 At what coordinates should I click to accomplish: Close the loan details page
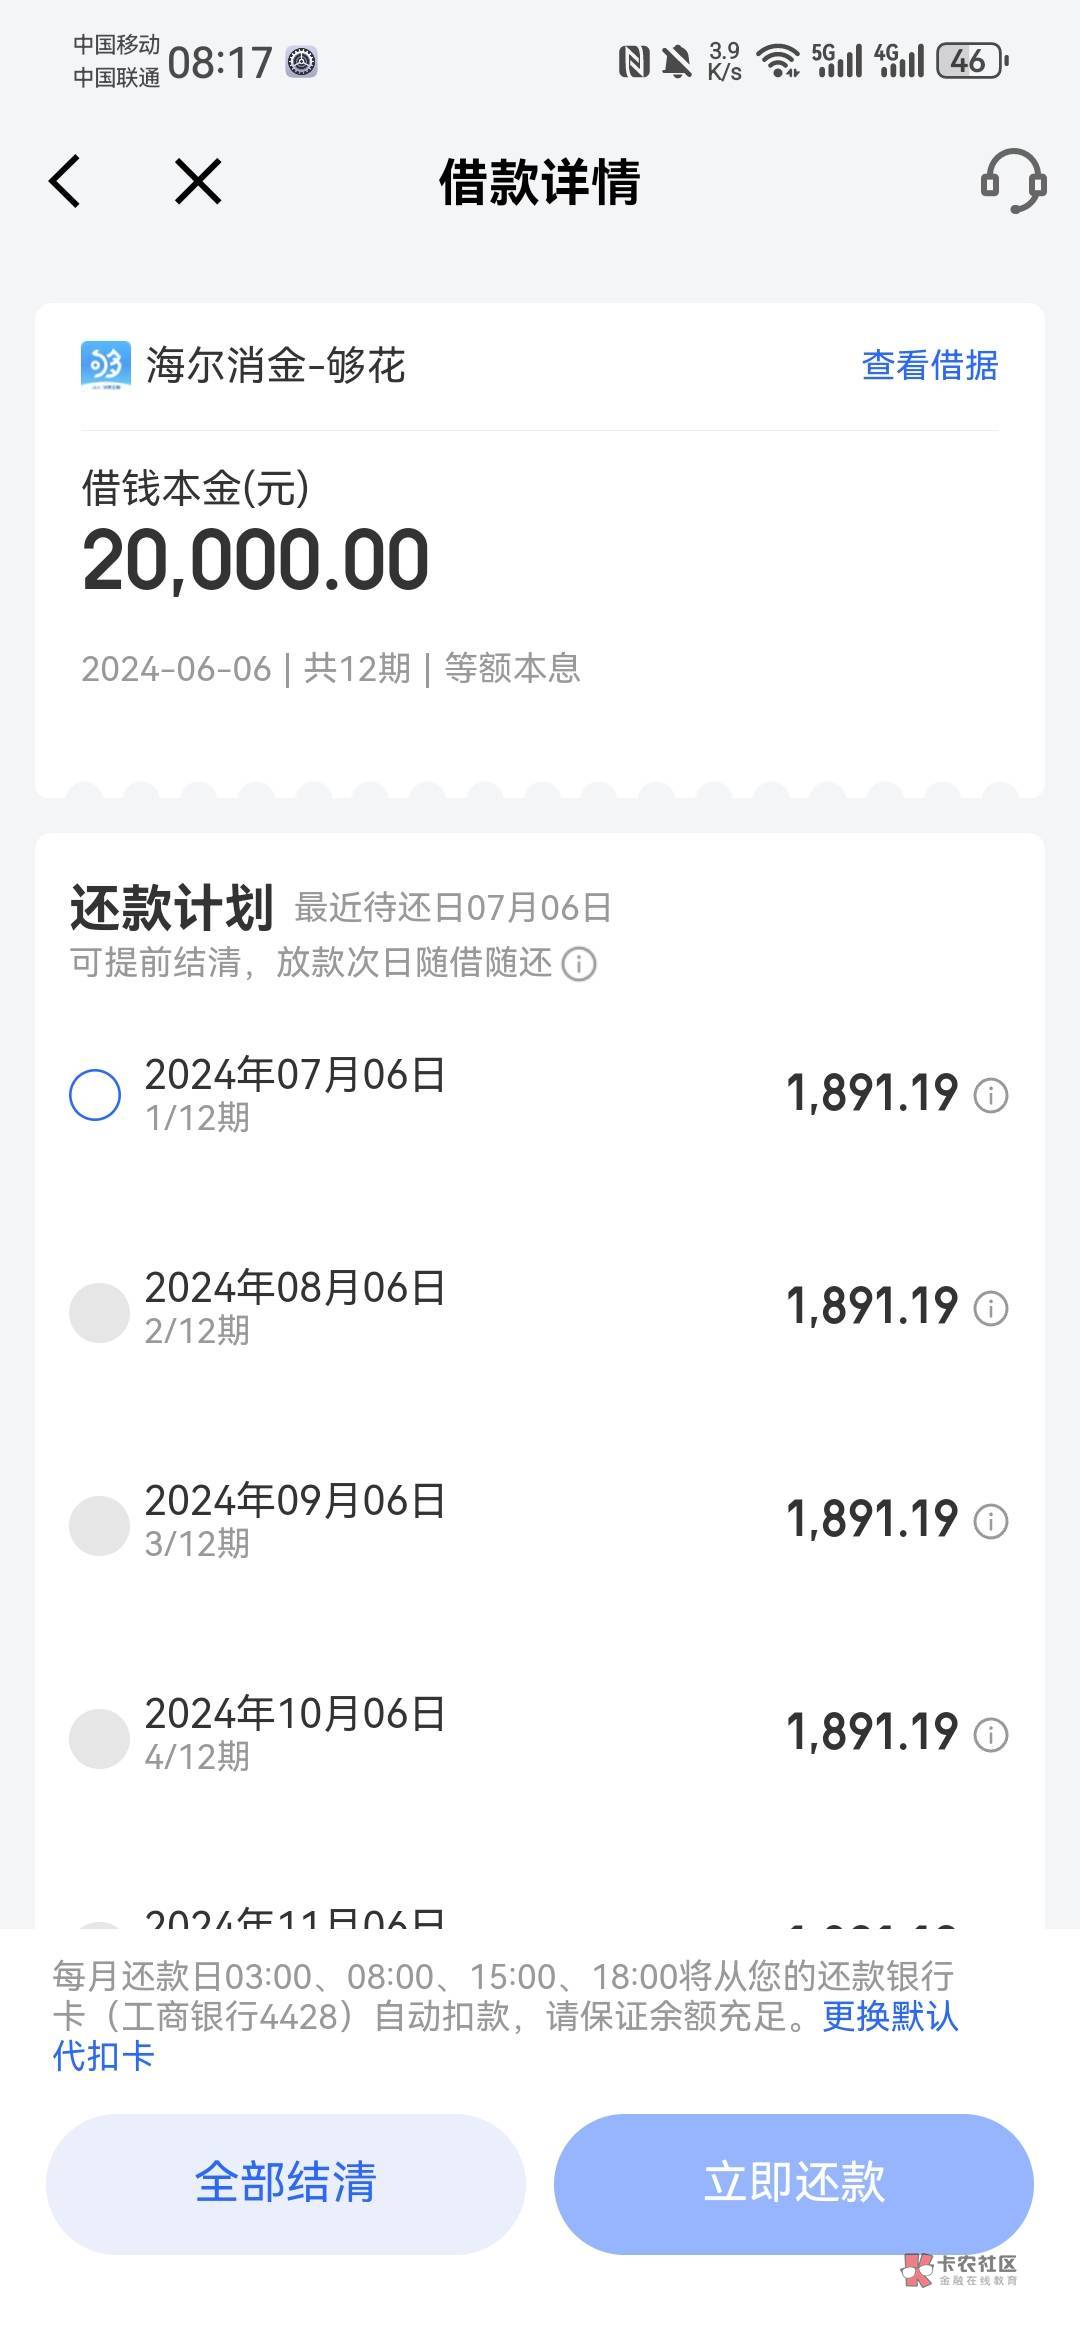point(198,182)
